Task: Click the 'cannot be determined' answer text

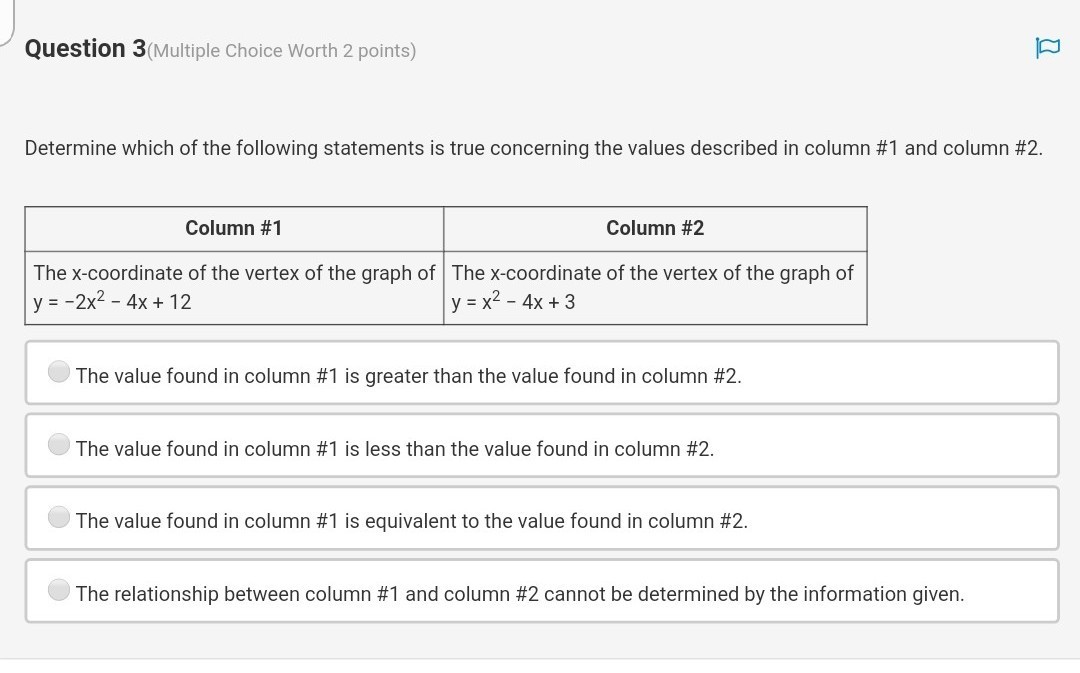Action: pyautogui.click(x=519, y=594)
